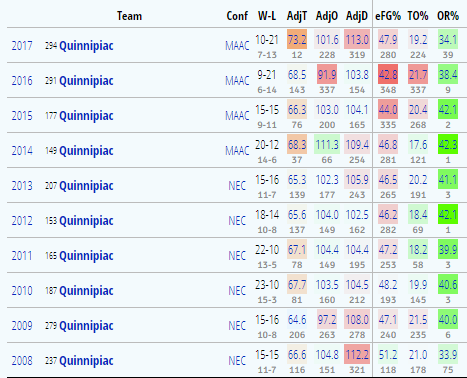Click the Team column header
The image size is (467, 378).
click(x=129, y=16)
